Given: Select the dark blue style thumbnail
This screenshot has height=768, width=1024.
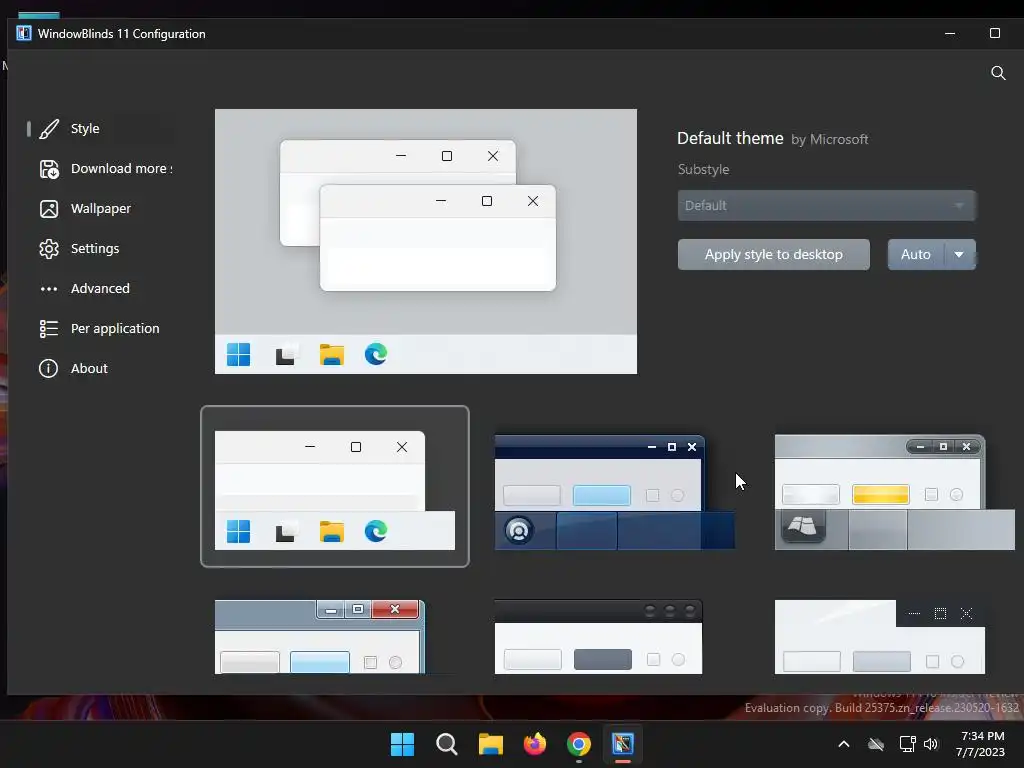Looking at the screenshot, I should 615,492.
